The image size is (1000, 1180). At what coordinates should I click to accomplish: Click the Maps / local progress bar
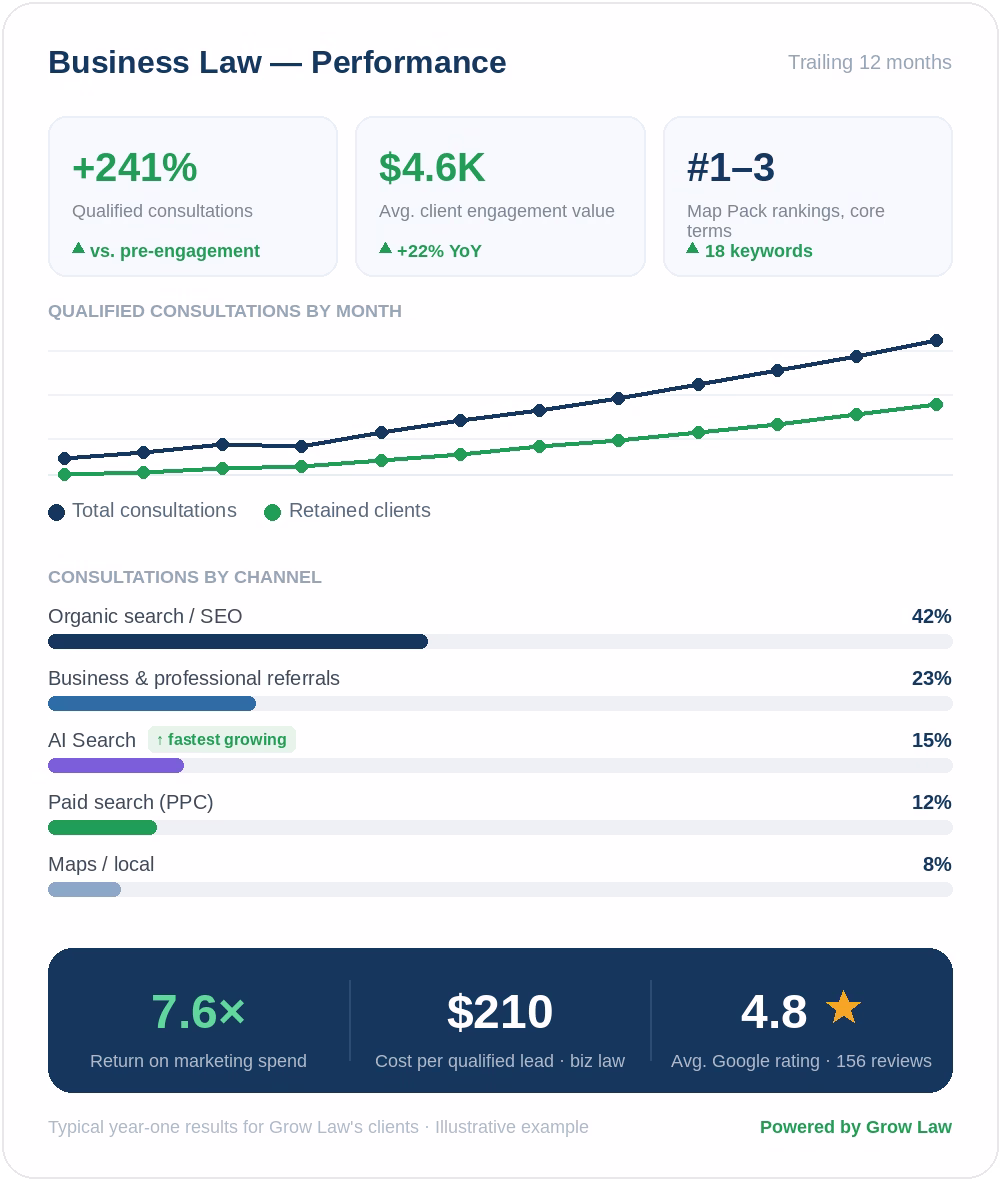point(500,890)
